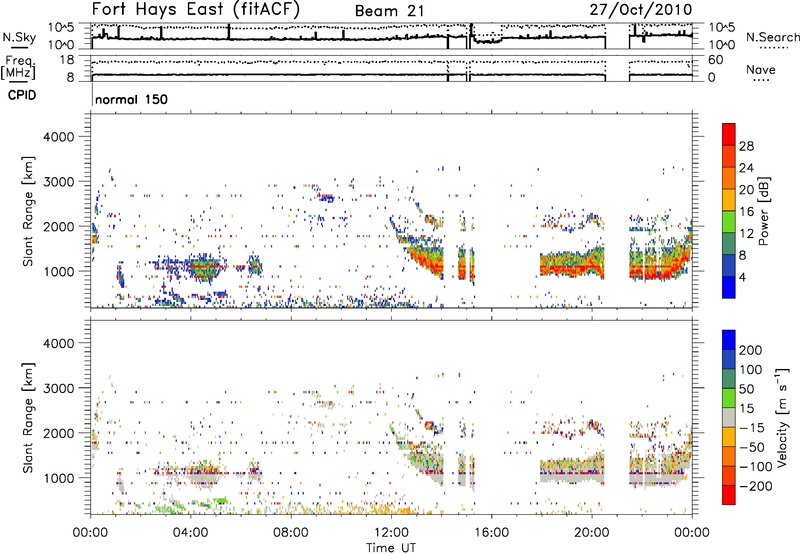Click the '200' label on Velocity colorbar
The height and width of the screenshot is (554, 800).
coord(751,350)
